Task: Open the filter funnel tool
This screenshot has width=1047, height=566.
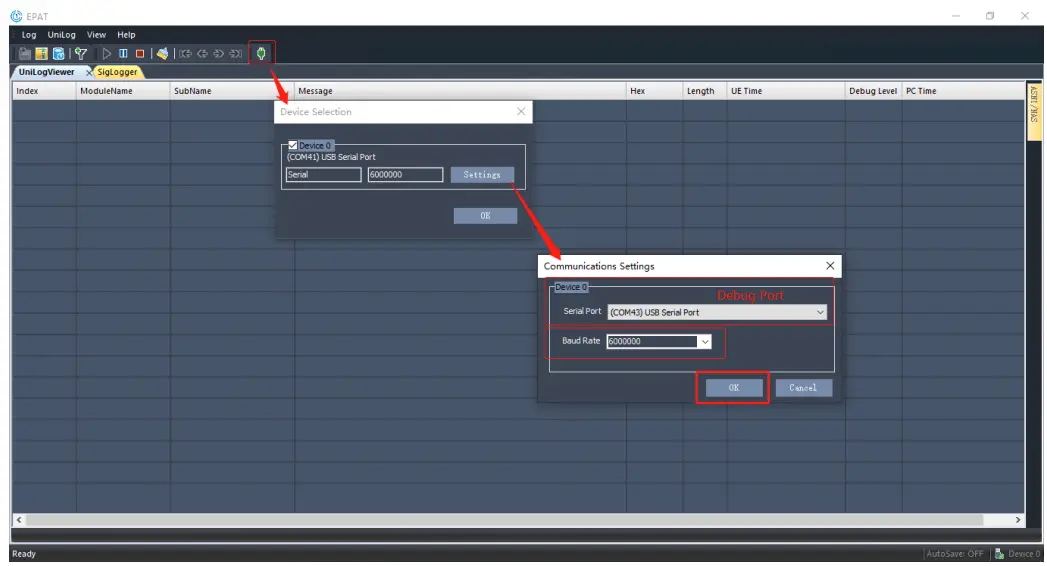Action: coord(81,53)
